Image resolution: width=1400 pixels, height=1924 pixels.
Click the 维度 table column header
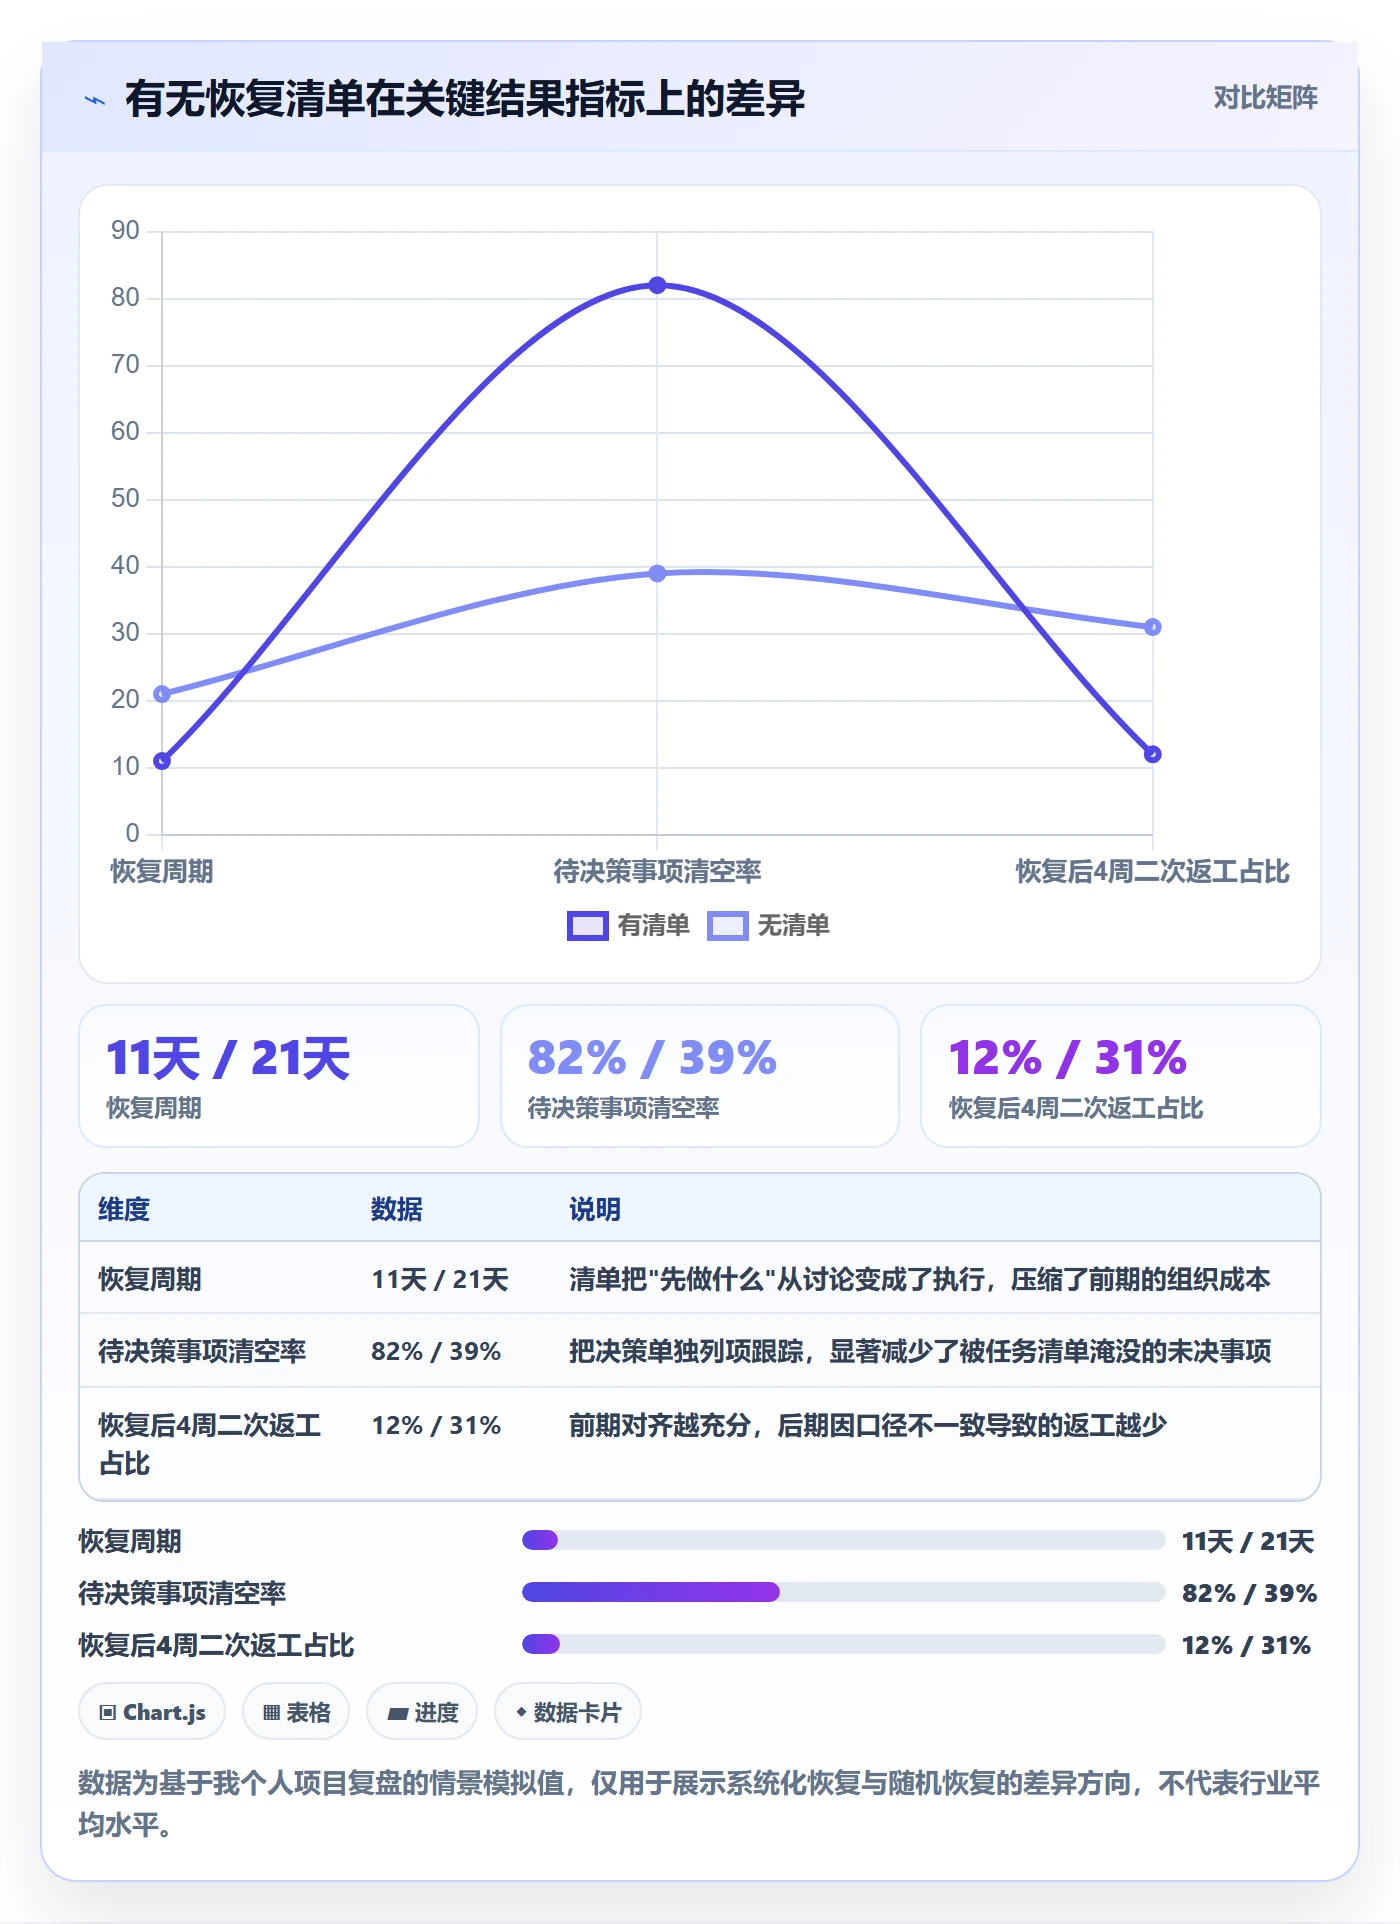click(x=124, y=1210)
